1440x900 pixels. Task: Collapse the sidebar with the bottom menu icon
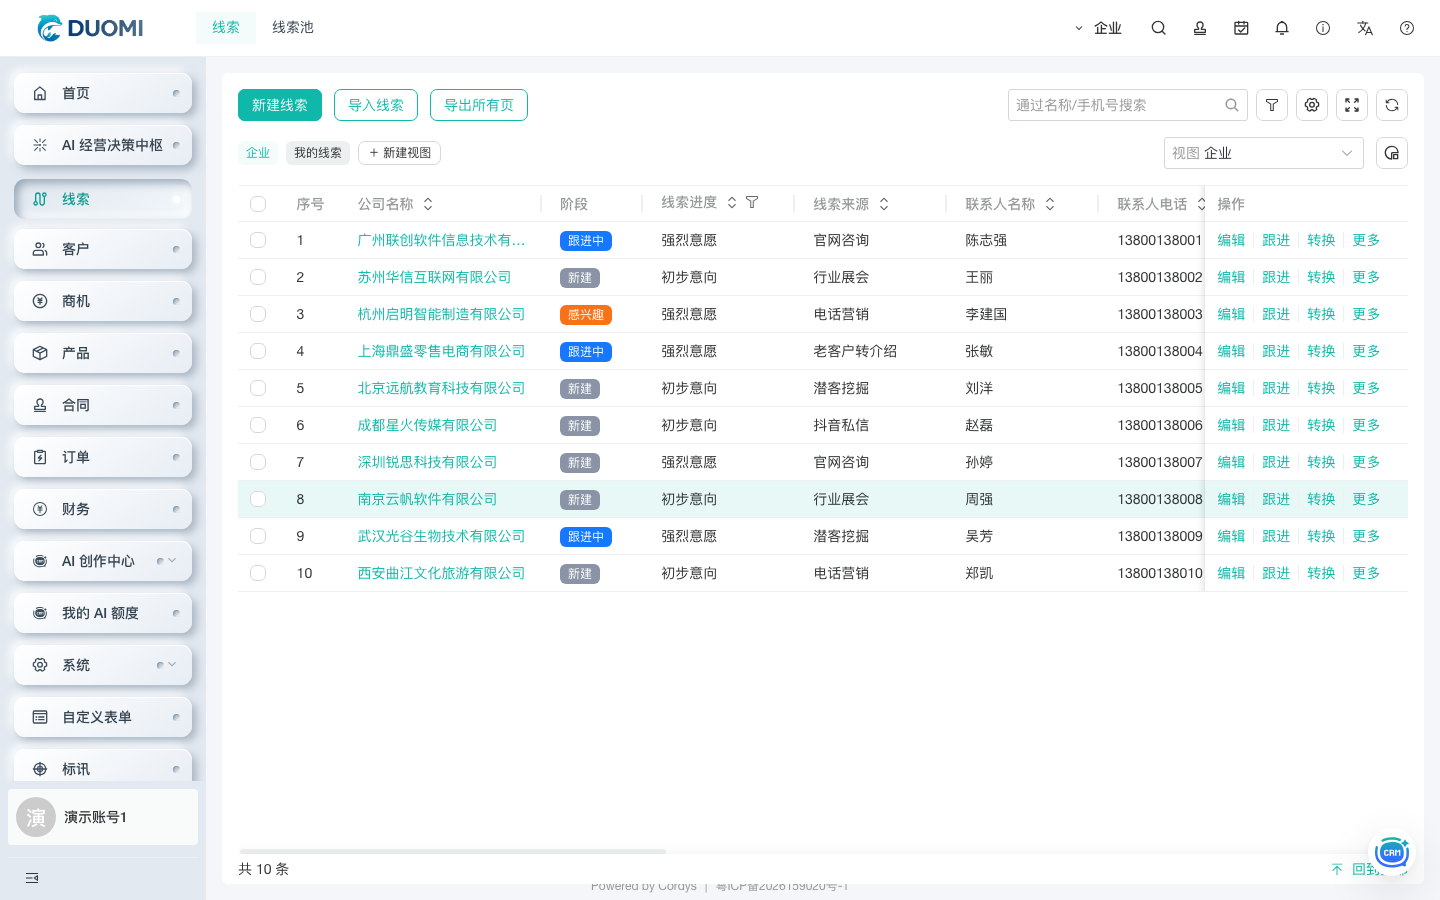[x=32, y=878]
